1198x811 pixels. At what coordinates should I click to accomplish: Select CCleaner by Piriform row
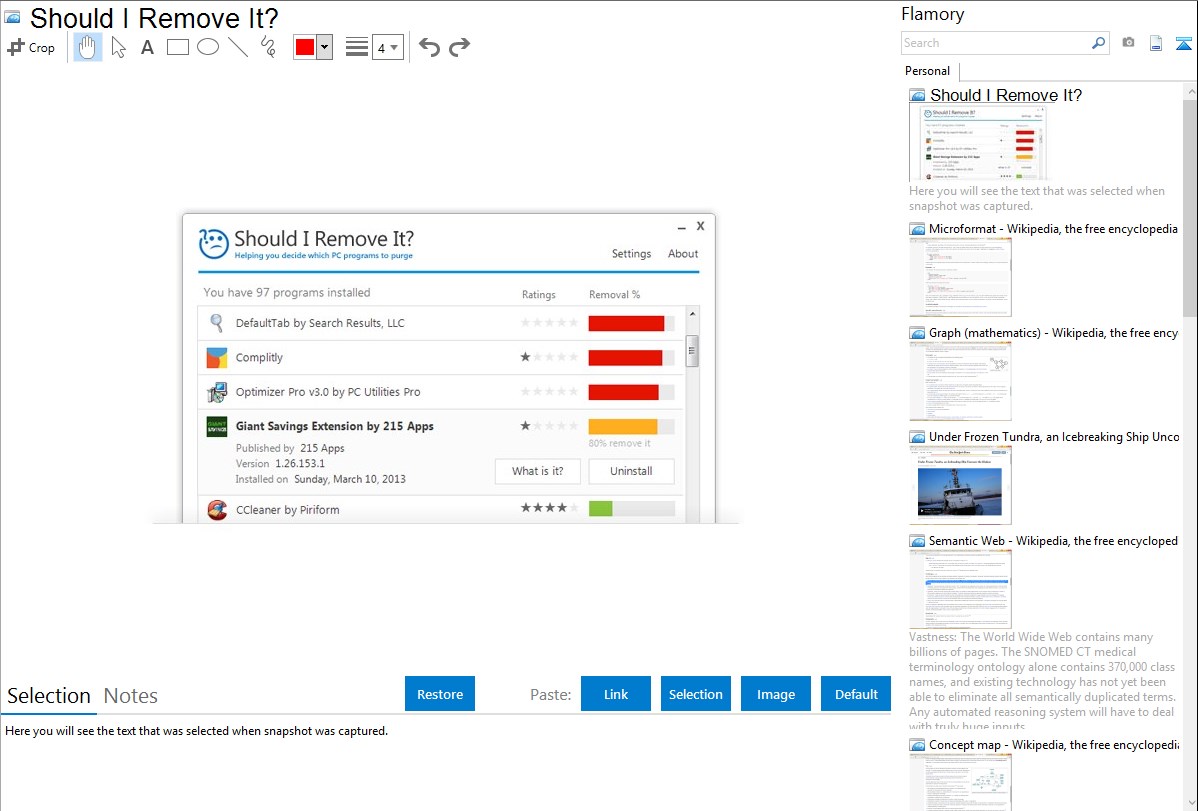pos(441,510)
